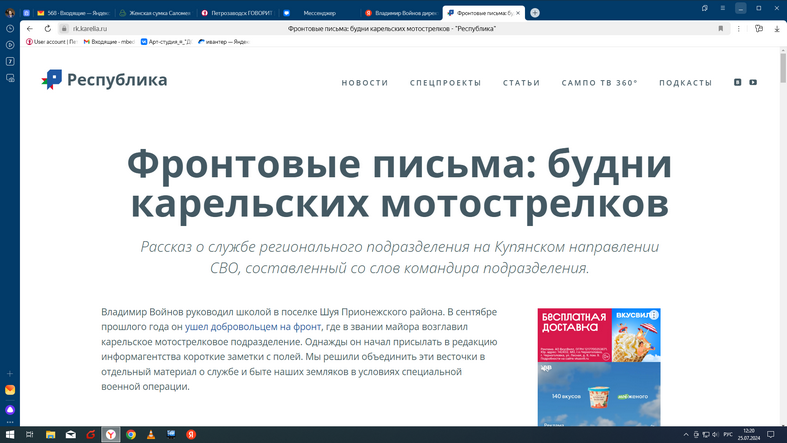787x443 pixels.
Task: Open Google Chrome from taskbar
Action: point(130,434)
